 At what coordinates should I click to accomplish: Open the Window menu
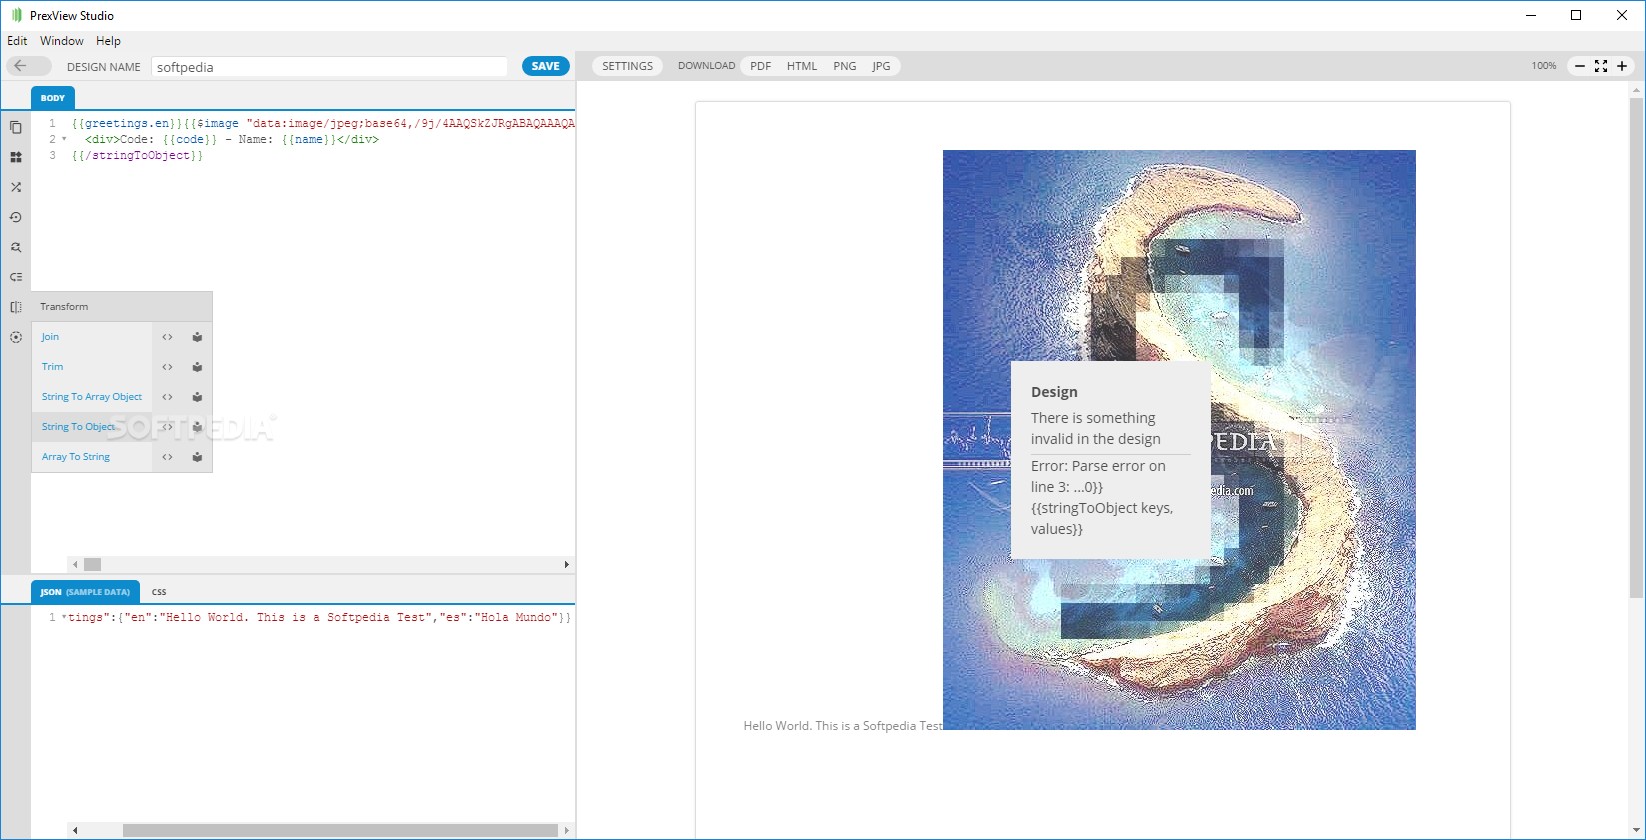(61, 41)
